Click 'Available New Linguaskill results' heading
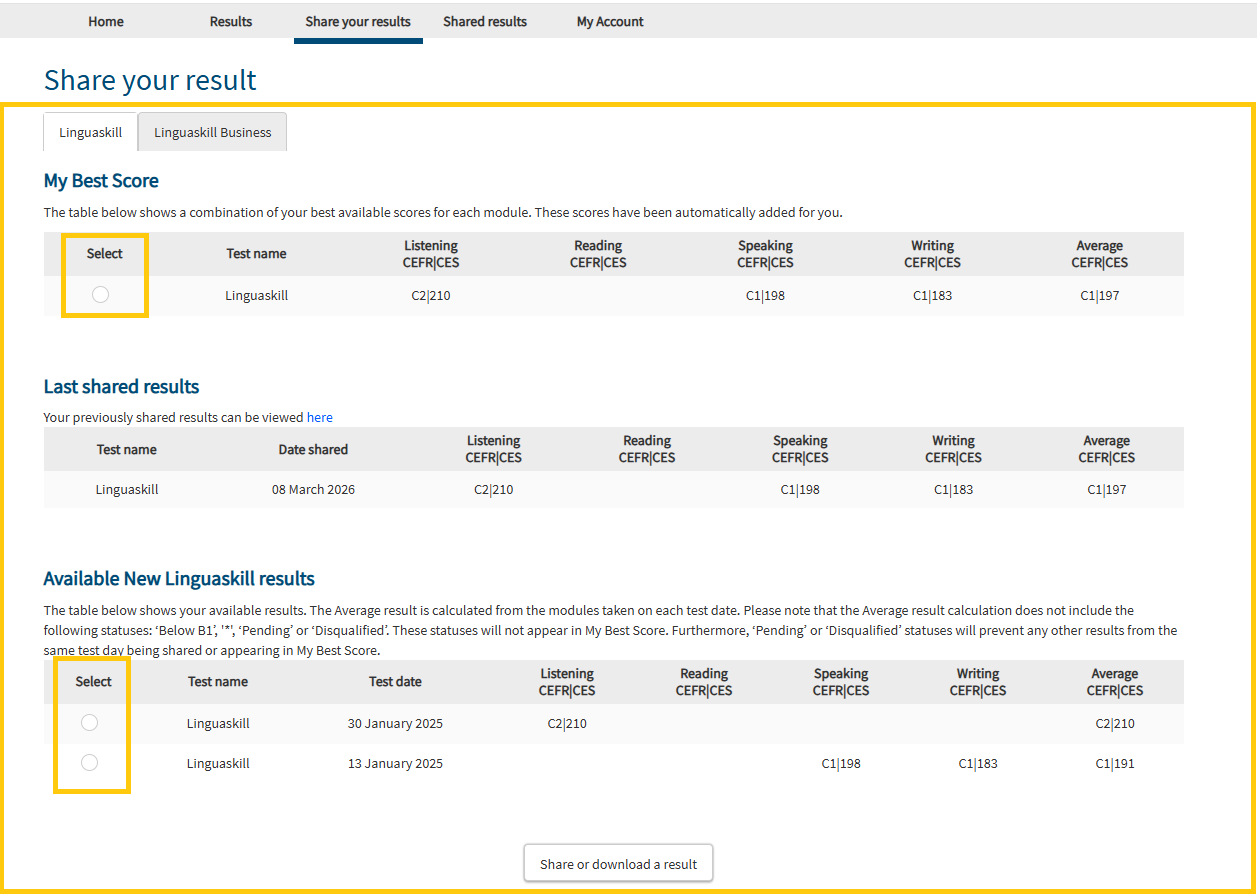The width and height of the screenshot is (1257, 894). coord(179,579)
